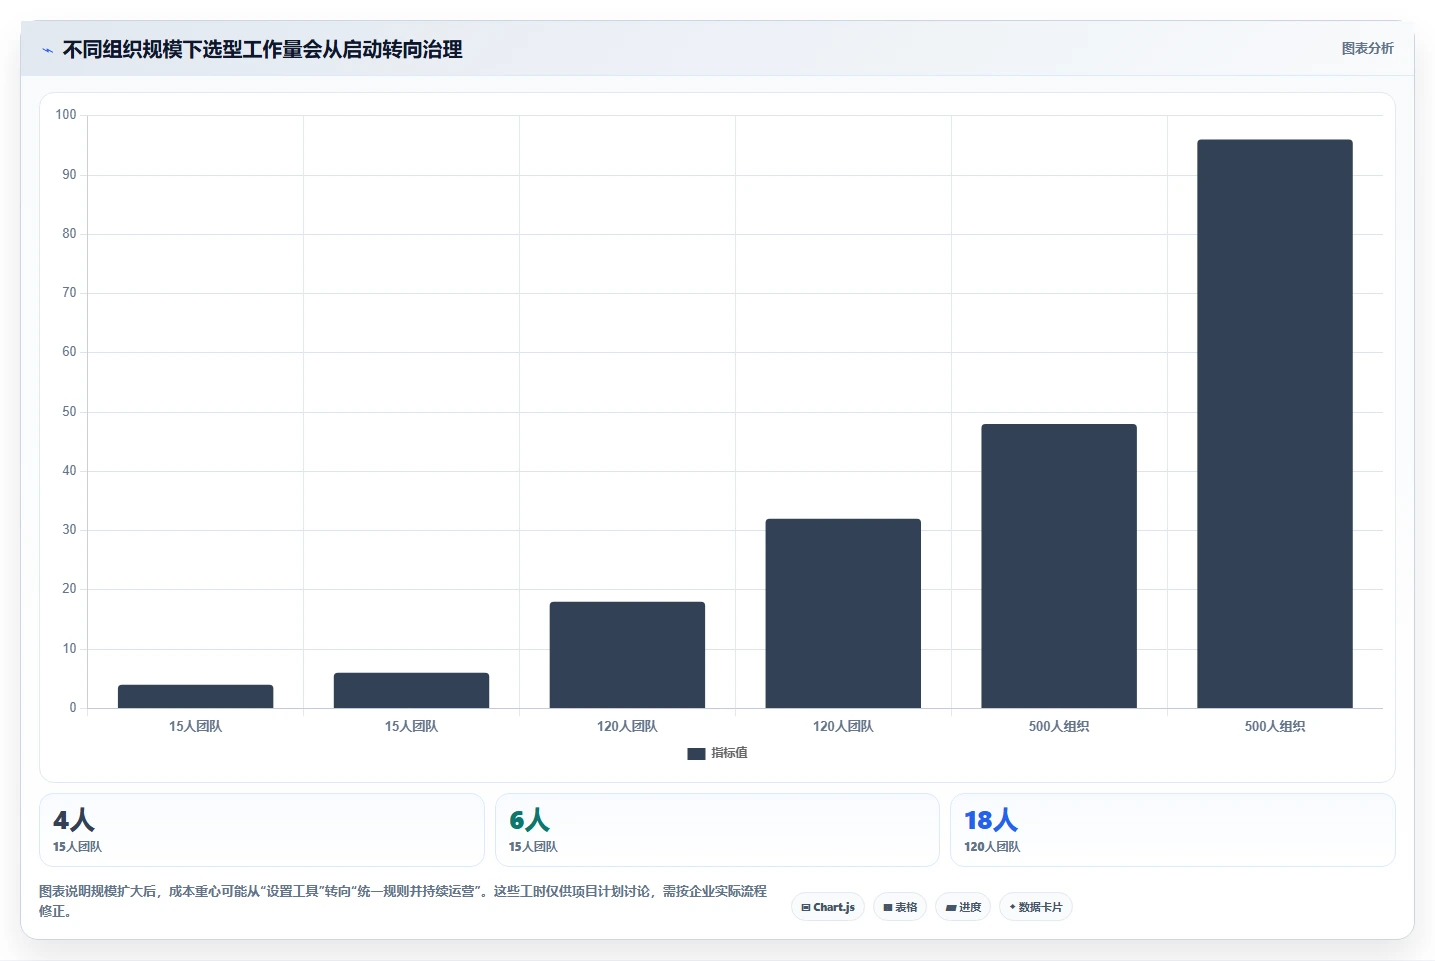Open the 4人 data card
Image resolution: width=1435 pixels, height=961 pixels.
pos(262,830)
